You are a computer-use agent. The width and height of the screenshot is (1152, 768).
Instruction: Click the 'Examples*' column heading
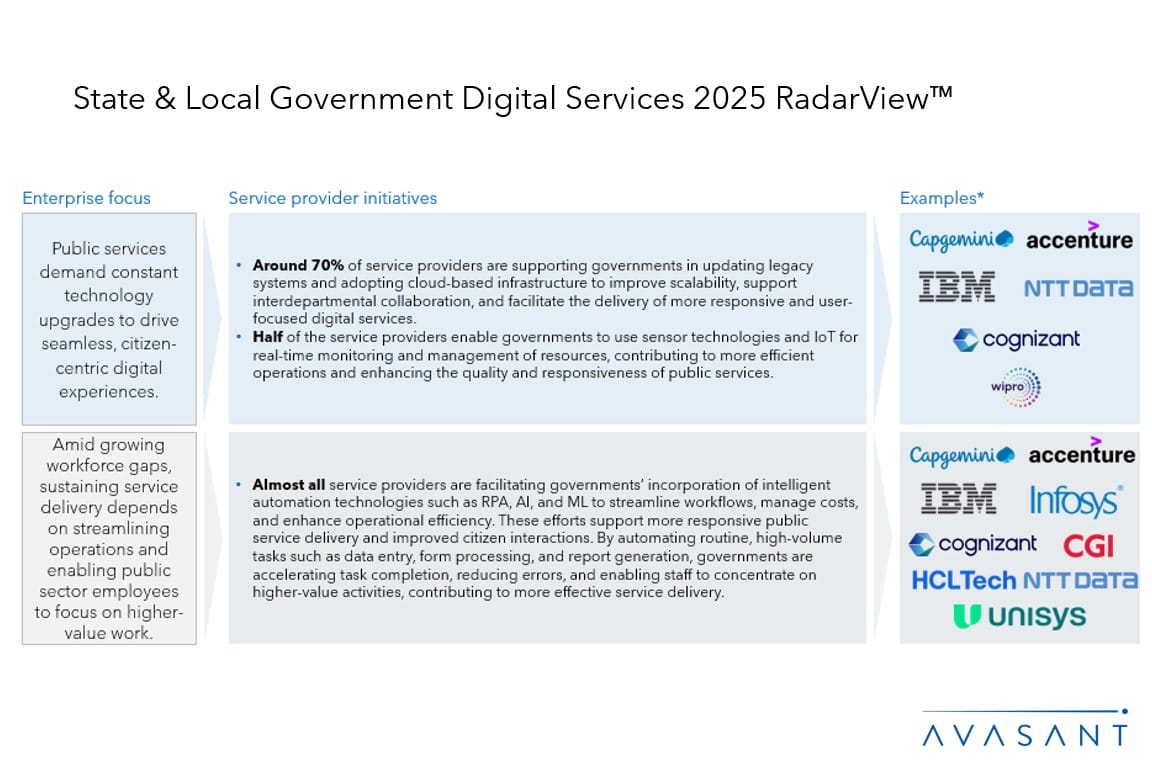(x=941, y=198)
